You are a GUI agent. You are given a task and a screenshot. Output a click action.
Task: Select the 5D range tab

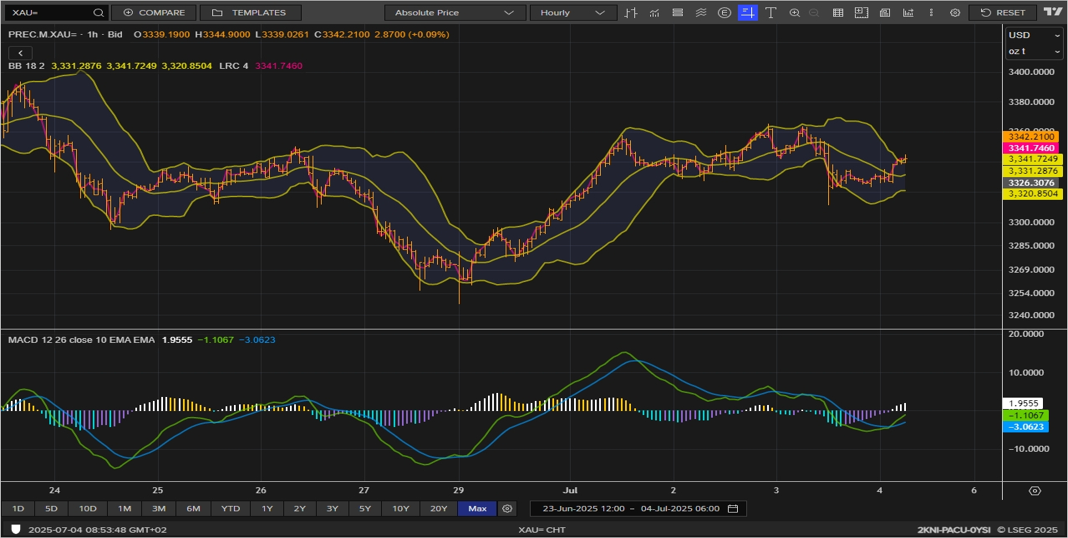click(x=52, y=509)
